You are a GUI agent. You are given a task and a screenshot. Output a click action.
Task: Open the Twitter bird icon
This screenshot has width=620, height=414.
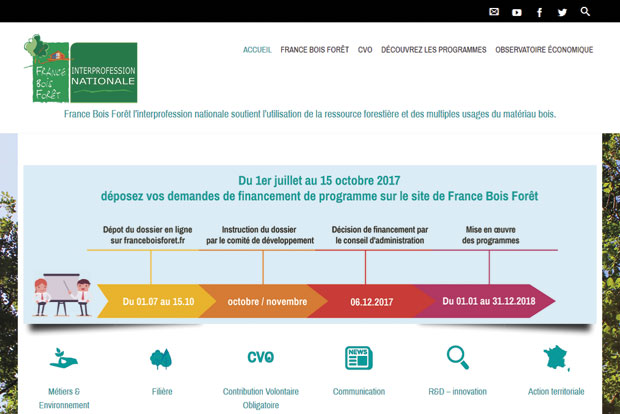(x=562, y=13)
